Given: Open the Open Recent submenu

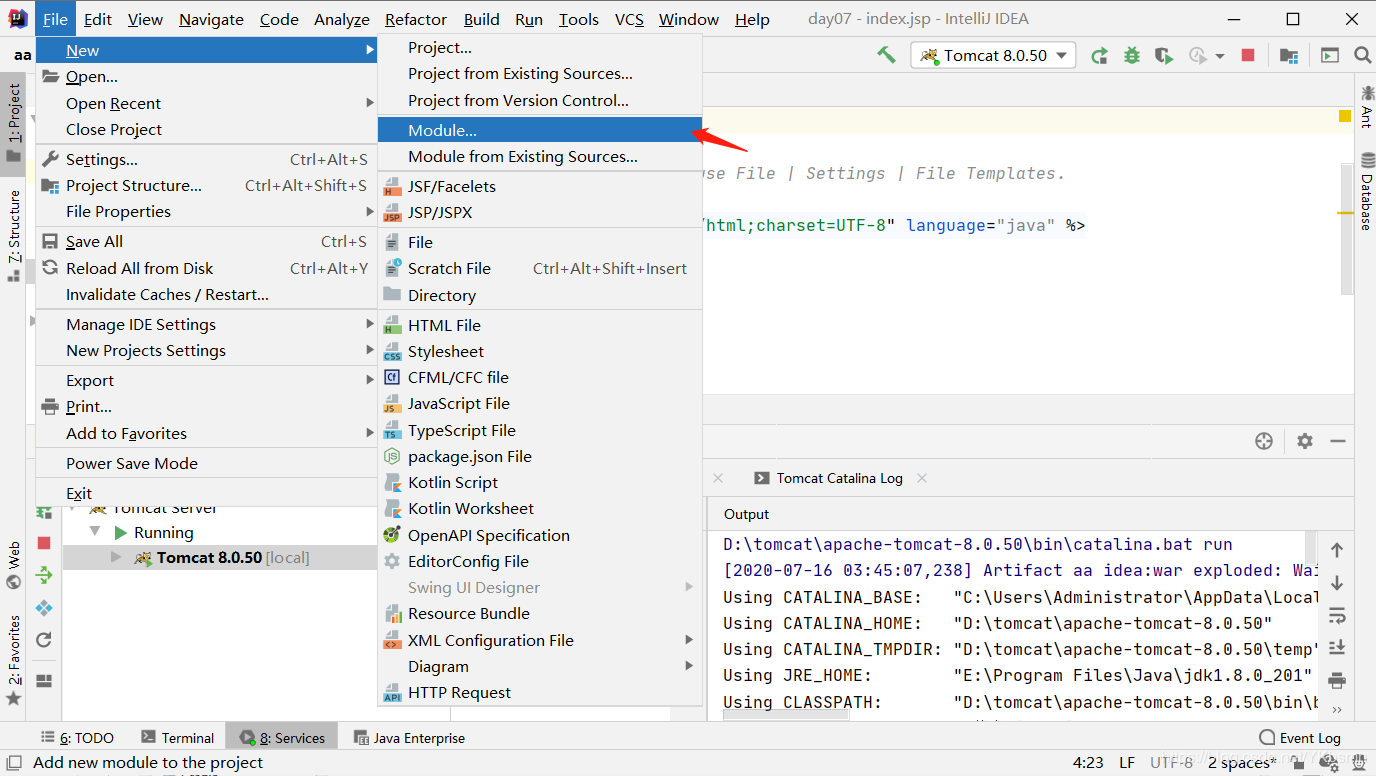Looking at the screenshot, I should pyautogui.click(x=206, y=103).
